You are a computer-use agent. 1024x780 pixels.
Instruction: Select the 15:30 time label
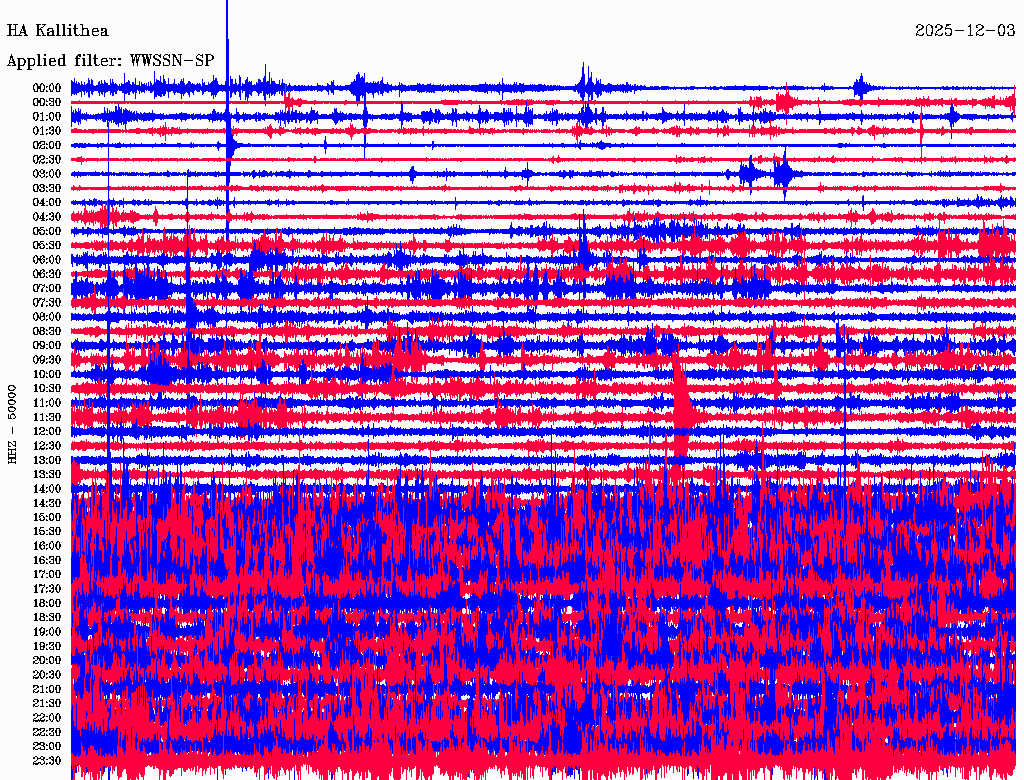47,532
